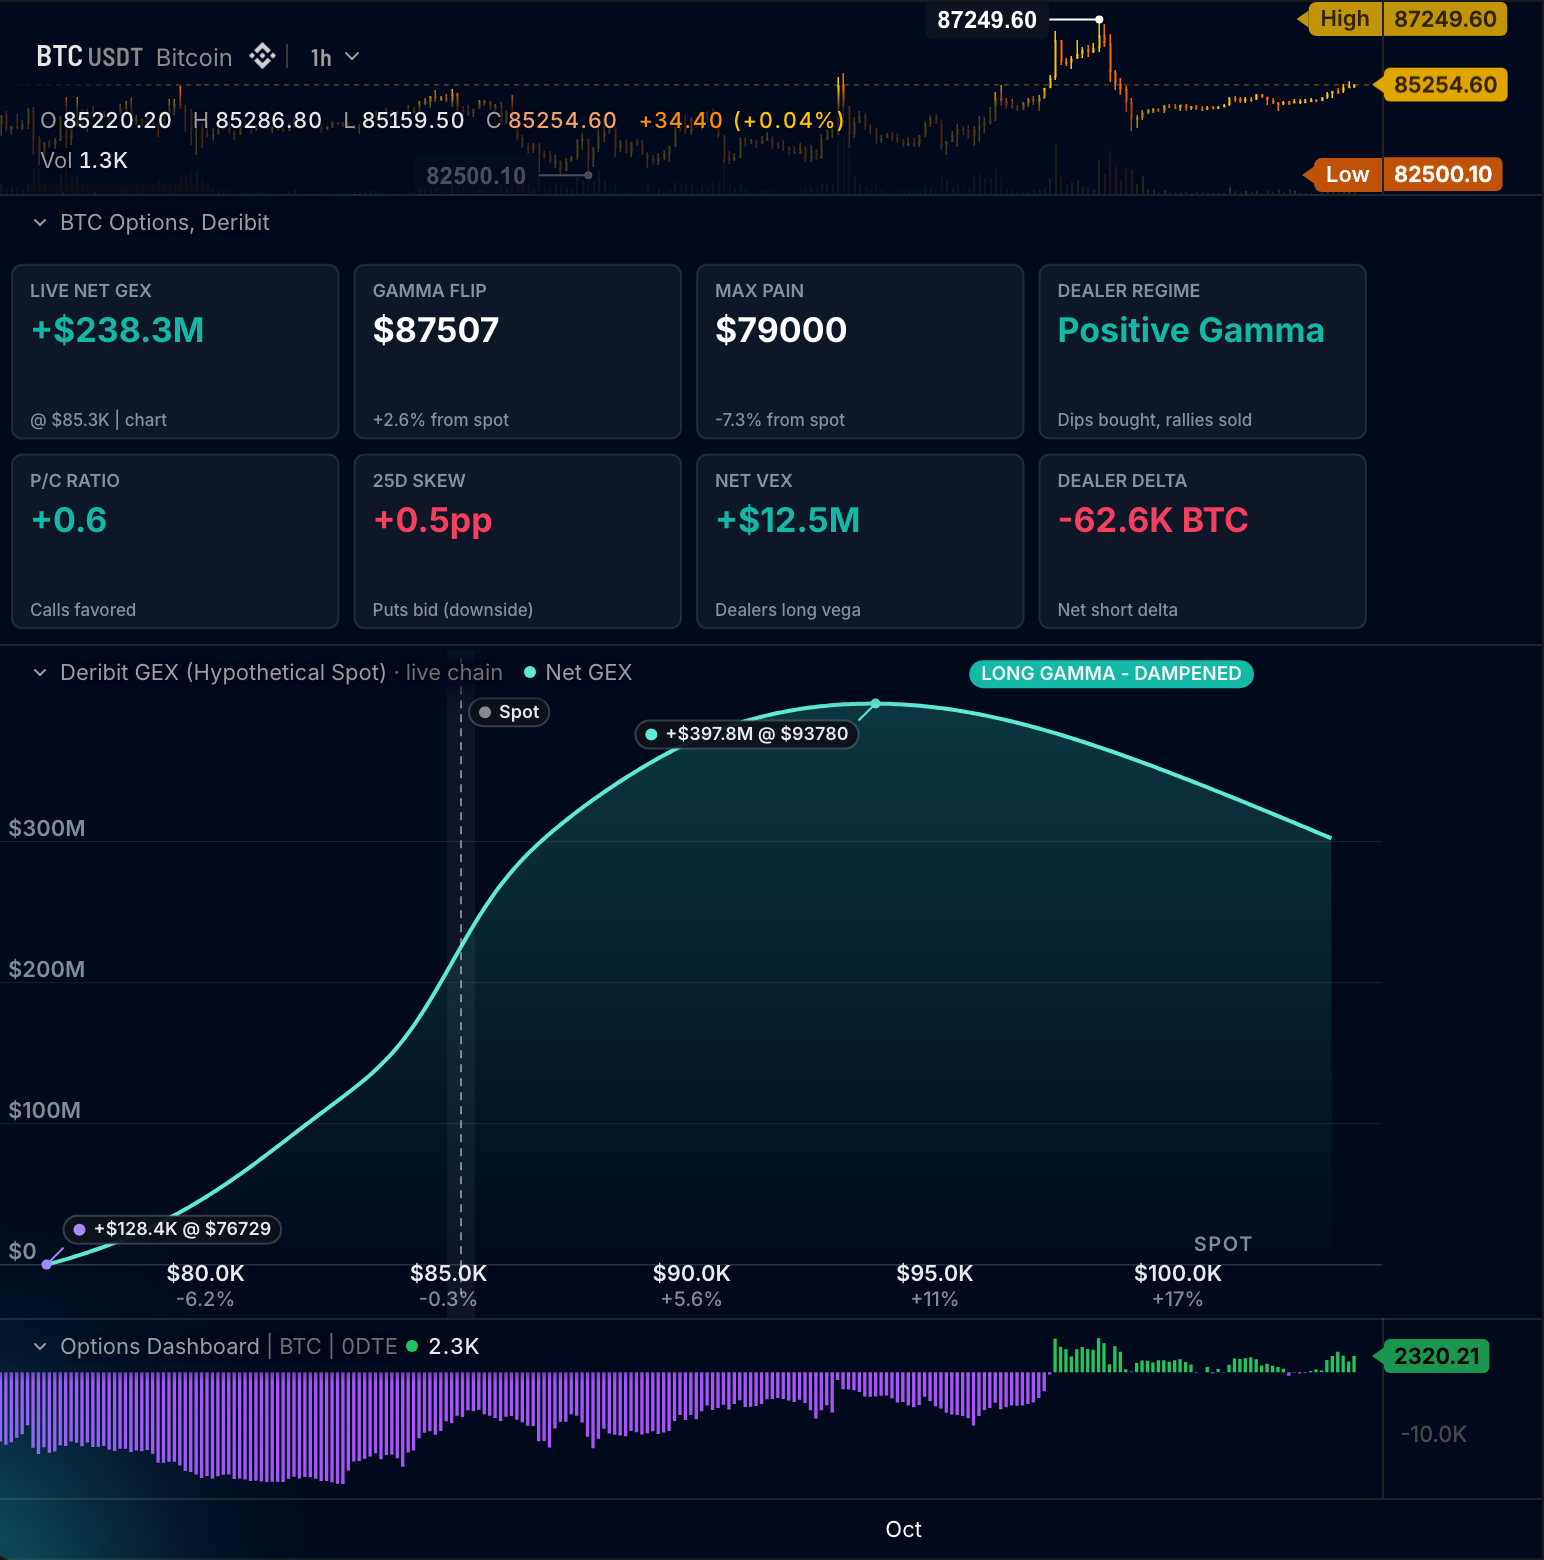
Task: Click the P/C RATIO +0.6 value
Action: tap(69, 520)
